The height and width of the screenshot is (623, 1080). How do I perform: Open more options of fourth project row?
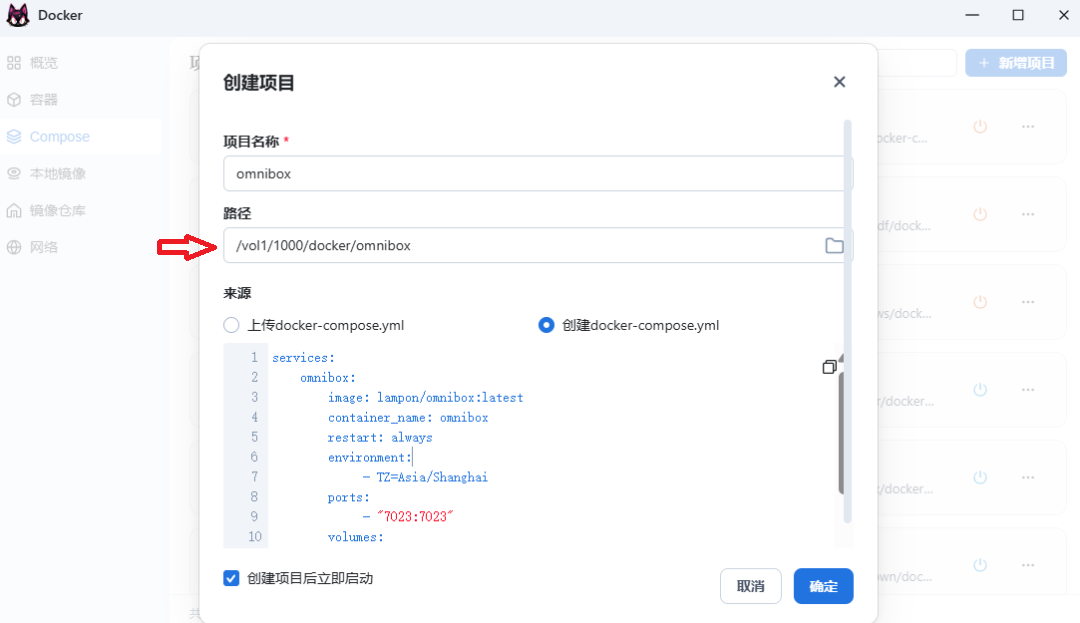(1028, 390)
